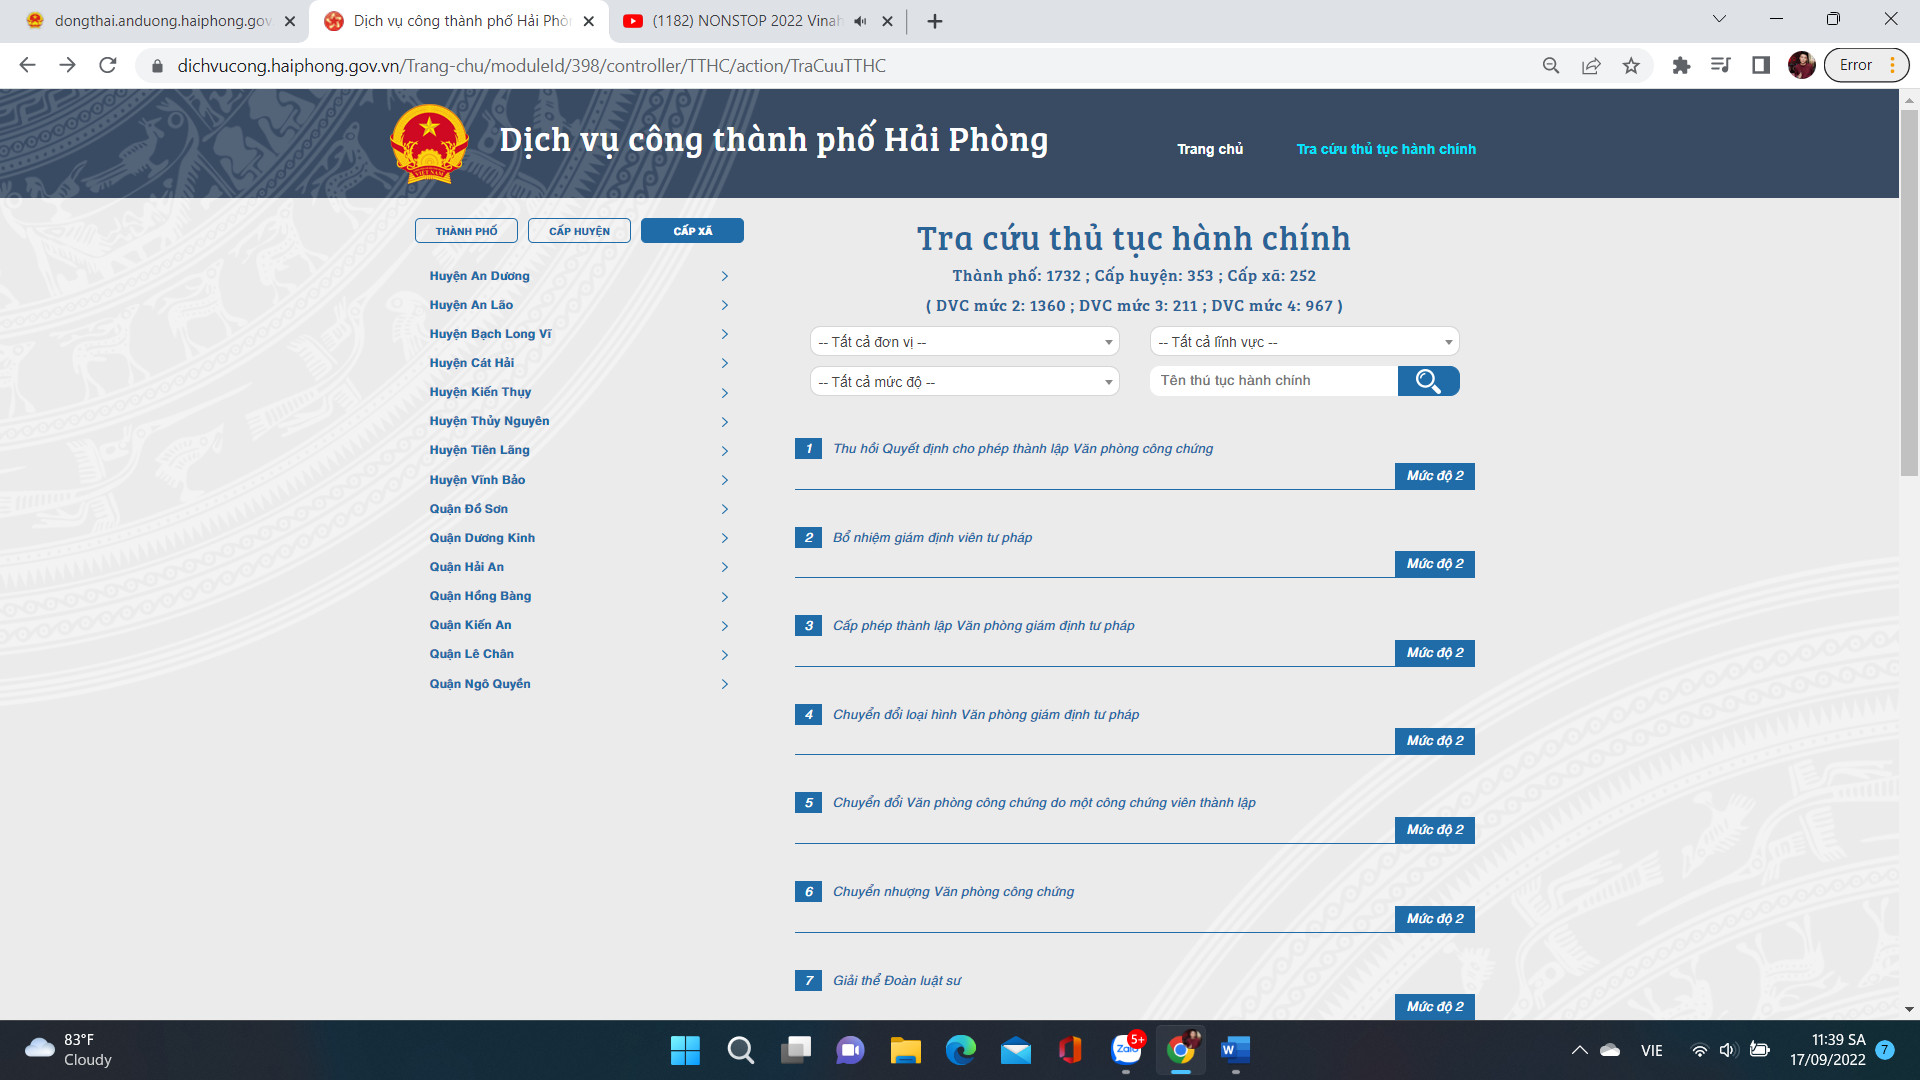Expand Huyện An Dương chevron
The height and width of the screenshot is (1080, 1920).
pos(725,276)
